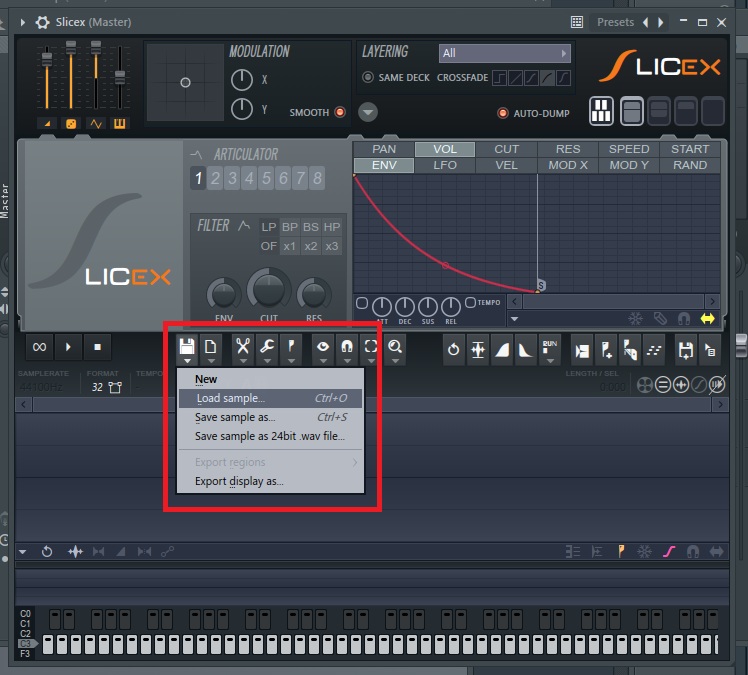Click the send to playlist arrow icon
This screenshot has height=675, width=748.
coord(710,351)
